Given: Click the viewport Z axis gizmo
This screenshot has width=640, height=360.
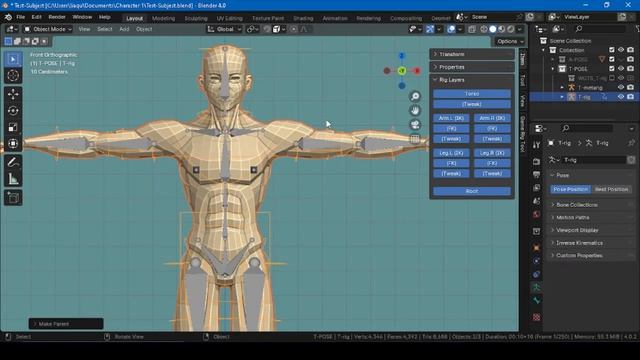Looking at the screenshot, I should coord(402,56).
